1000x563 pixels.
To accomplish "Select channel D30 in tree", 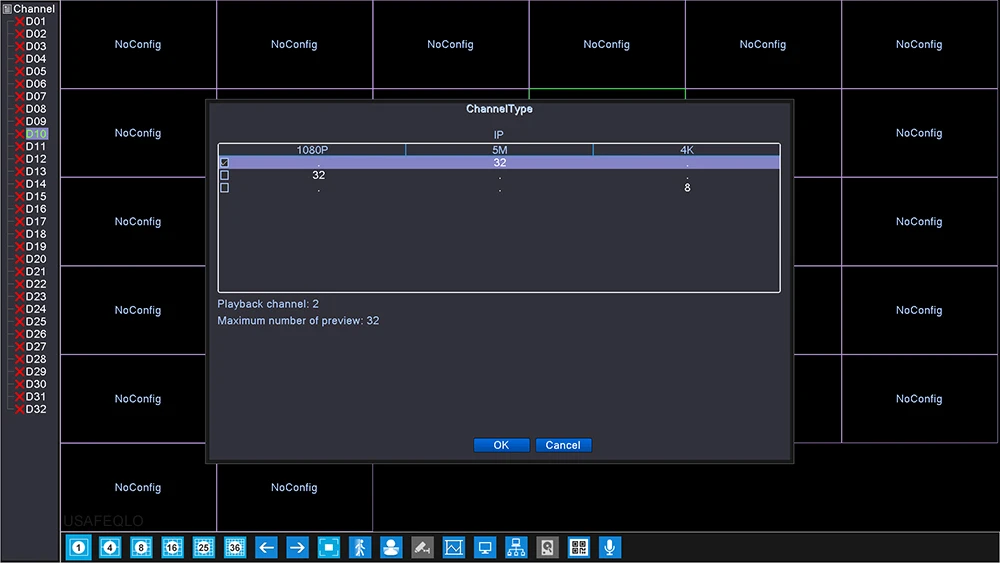I will click(36, 384).
